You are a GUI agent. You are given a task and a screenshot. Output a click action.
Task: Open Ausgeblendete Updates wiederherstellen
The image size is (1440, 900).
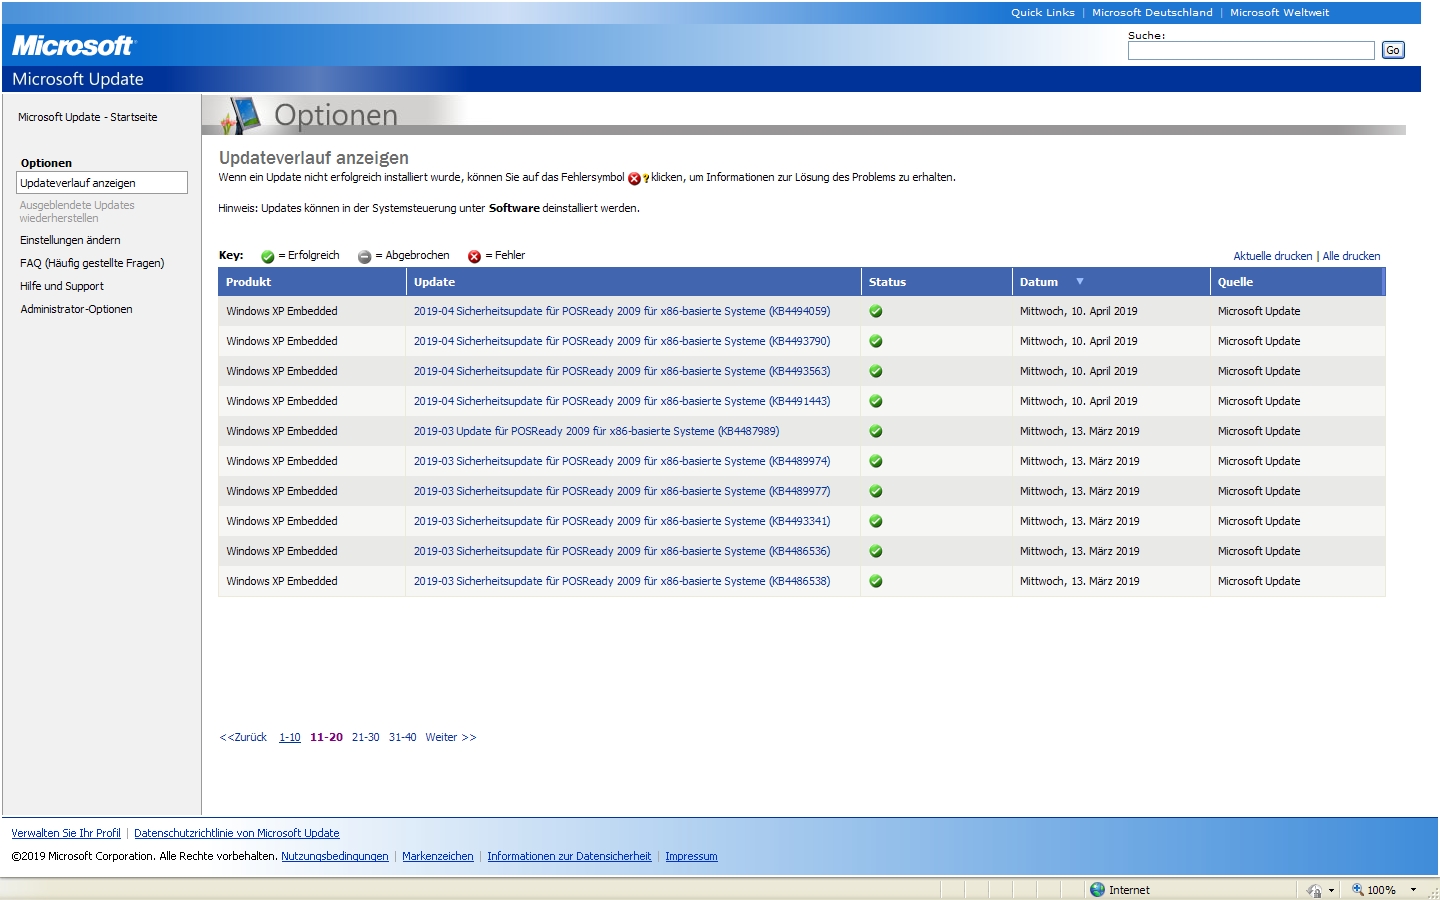(x=77, y=211)
